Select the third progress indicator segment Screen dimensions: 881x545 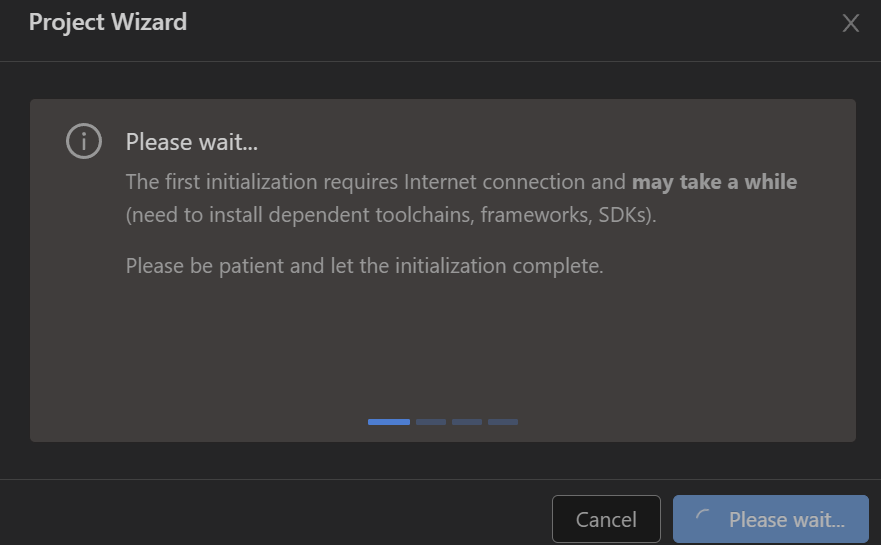coord(467,422)
